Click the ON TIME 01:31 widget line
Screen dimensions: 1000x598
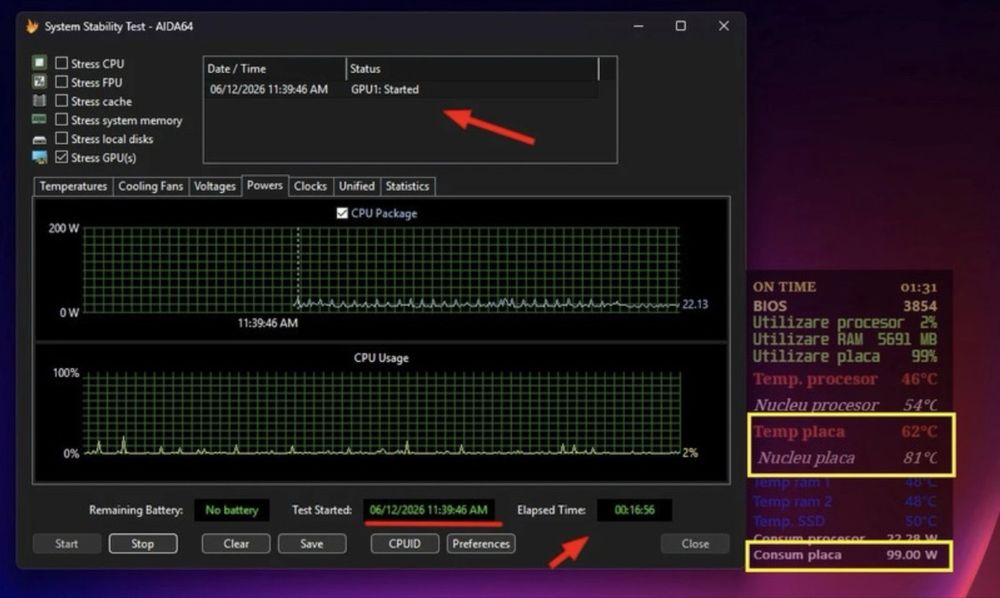[845, 287]
